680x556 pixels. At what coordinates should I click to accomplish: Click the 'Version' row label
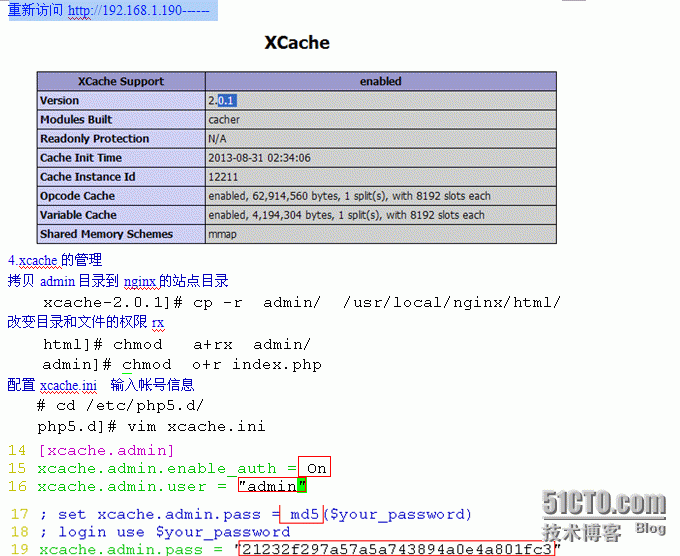[x=59, y=101]
